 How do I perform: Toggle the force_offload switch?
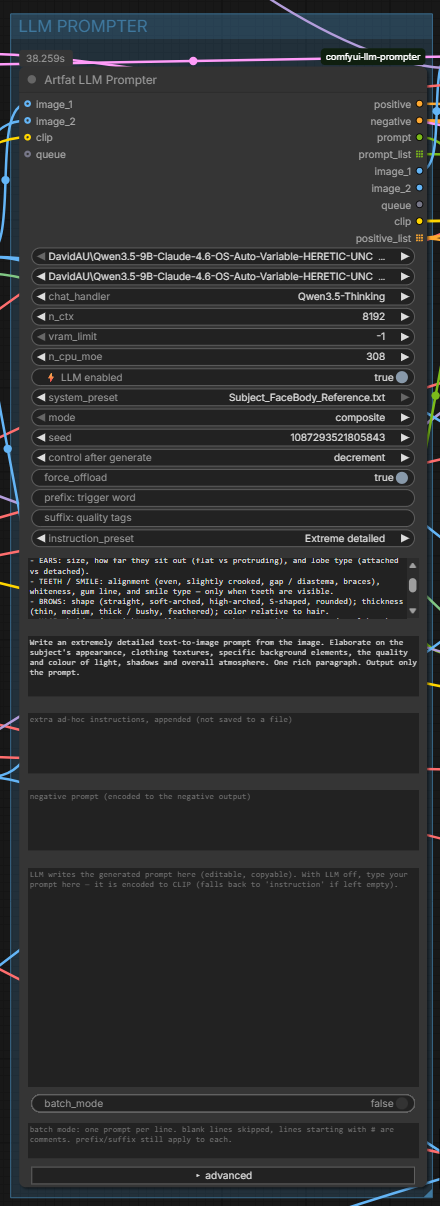pos(402,478)
